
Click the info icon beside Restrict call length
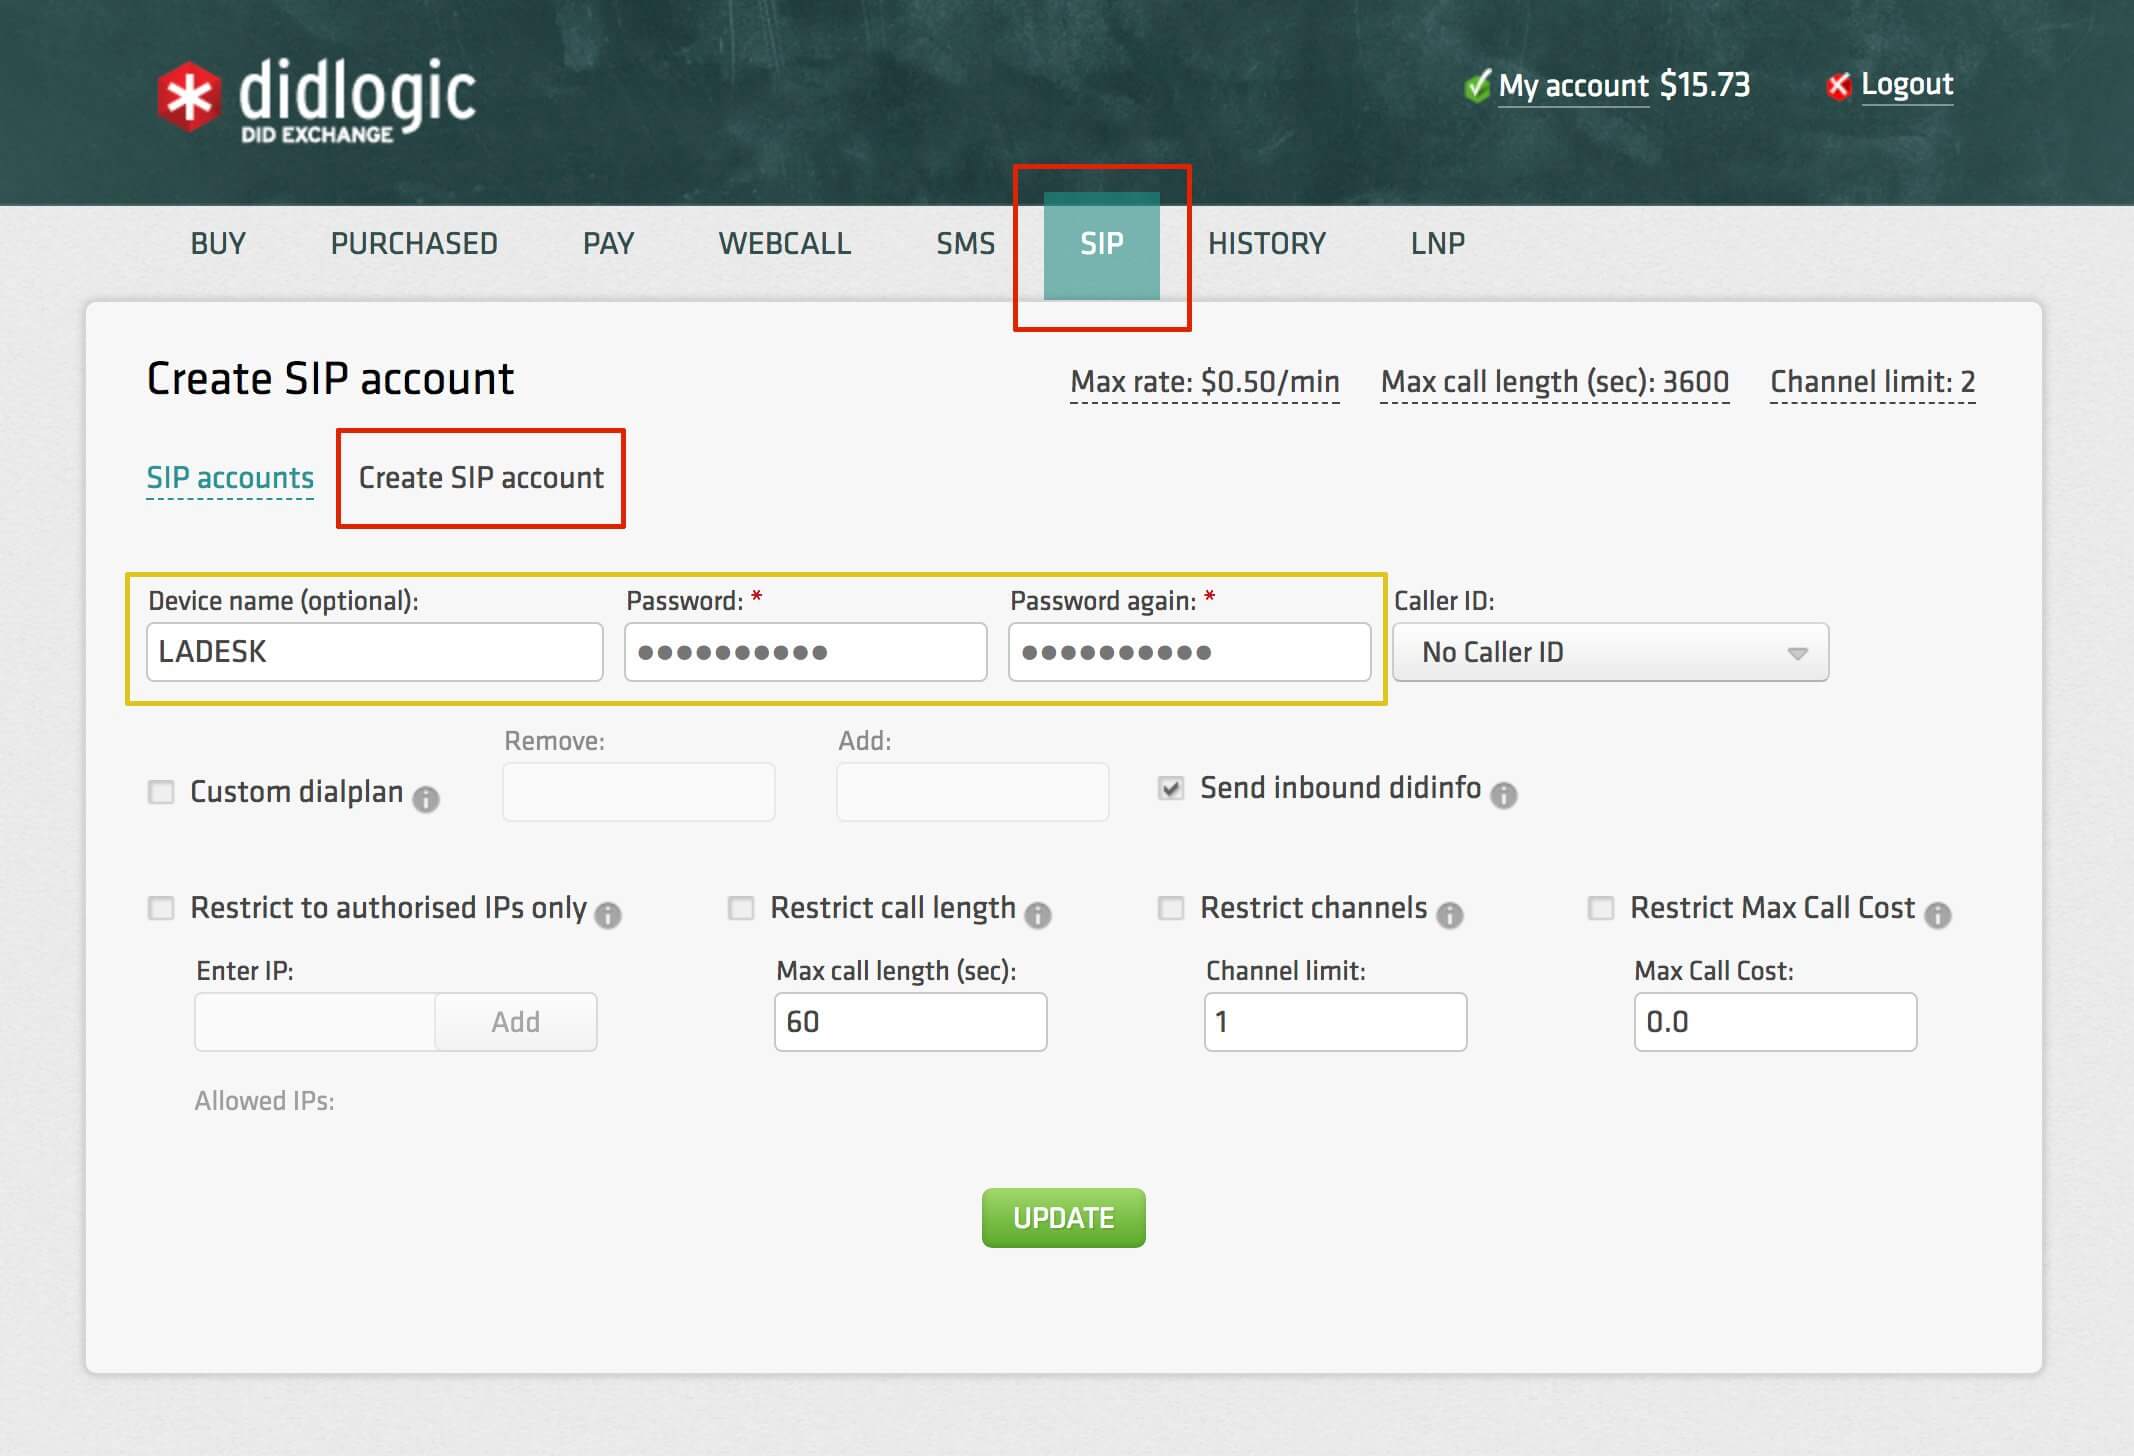(x=1037, y=913)
